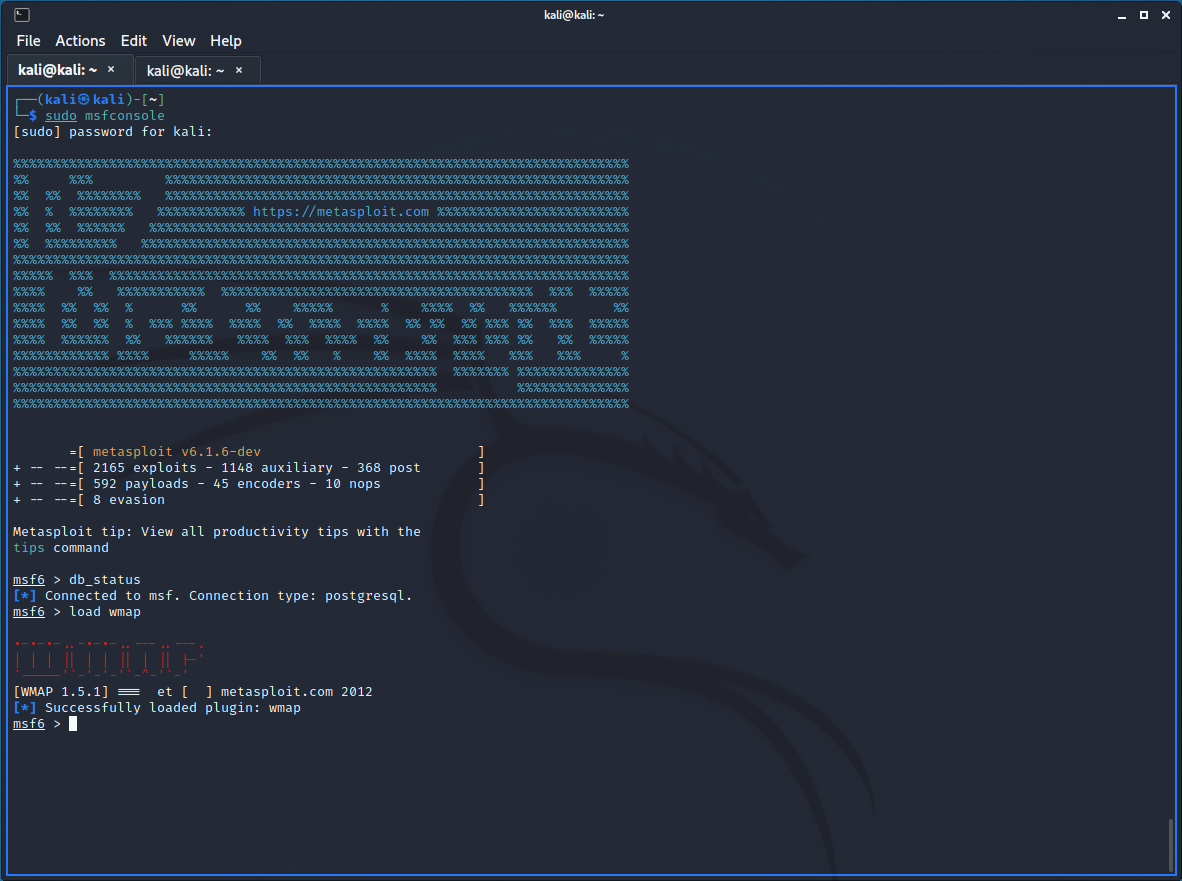This screenshot has width=1182, height=881.
Task: Close the second kali@kali tab
Action: [239, 70]
